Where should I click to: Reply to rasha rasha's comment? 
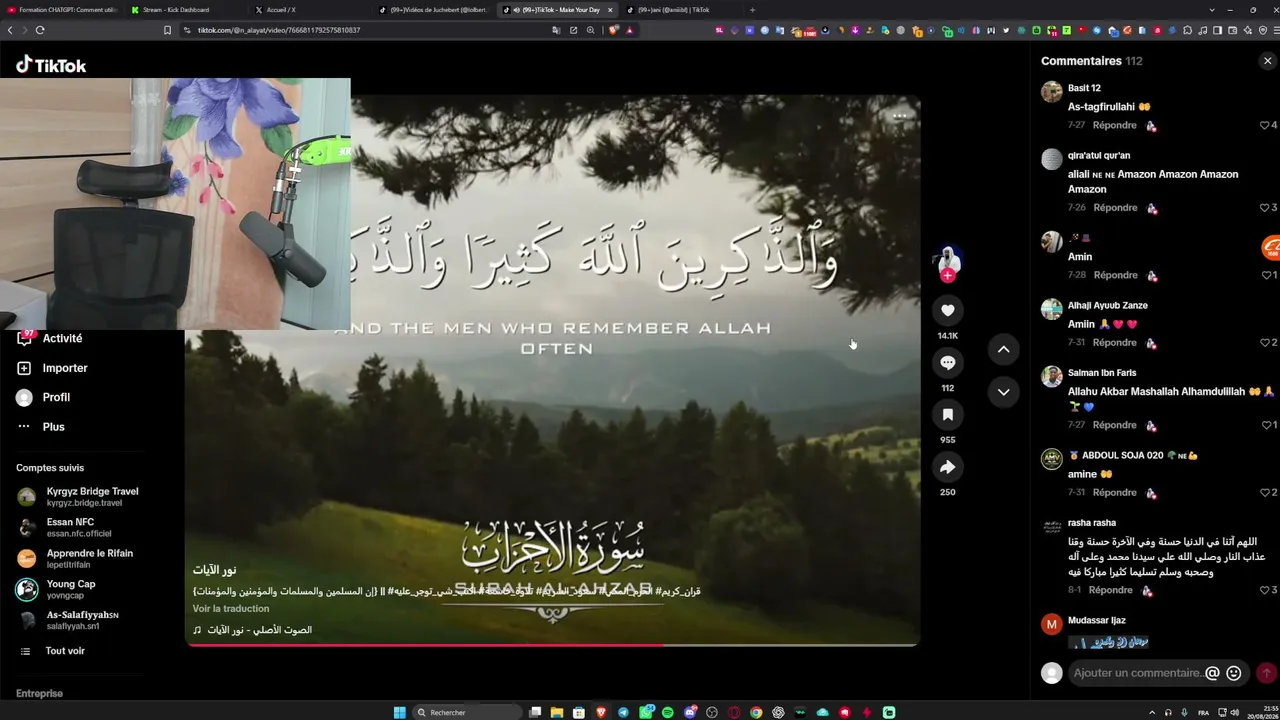pyautogui.click(x=1111, y=590)
